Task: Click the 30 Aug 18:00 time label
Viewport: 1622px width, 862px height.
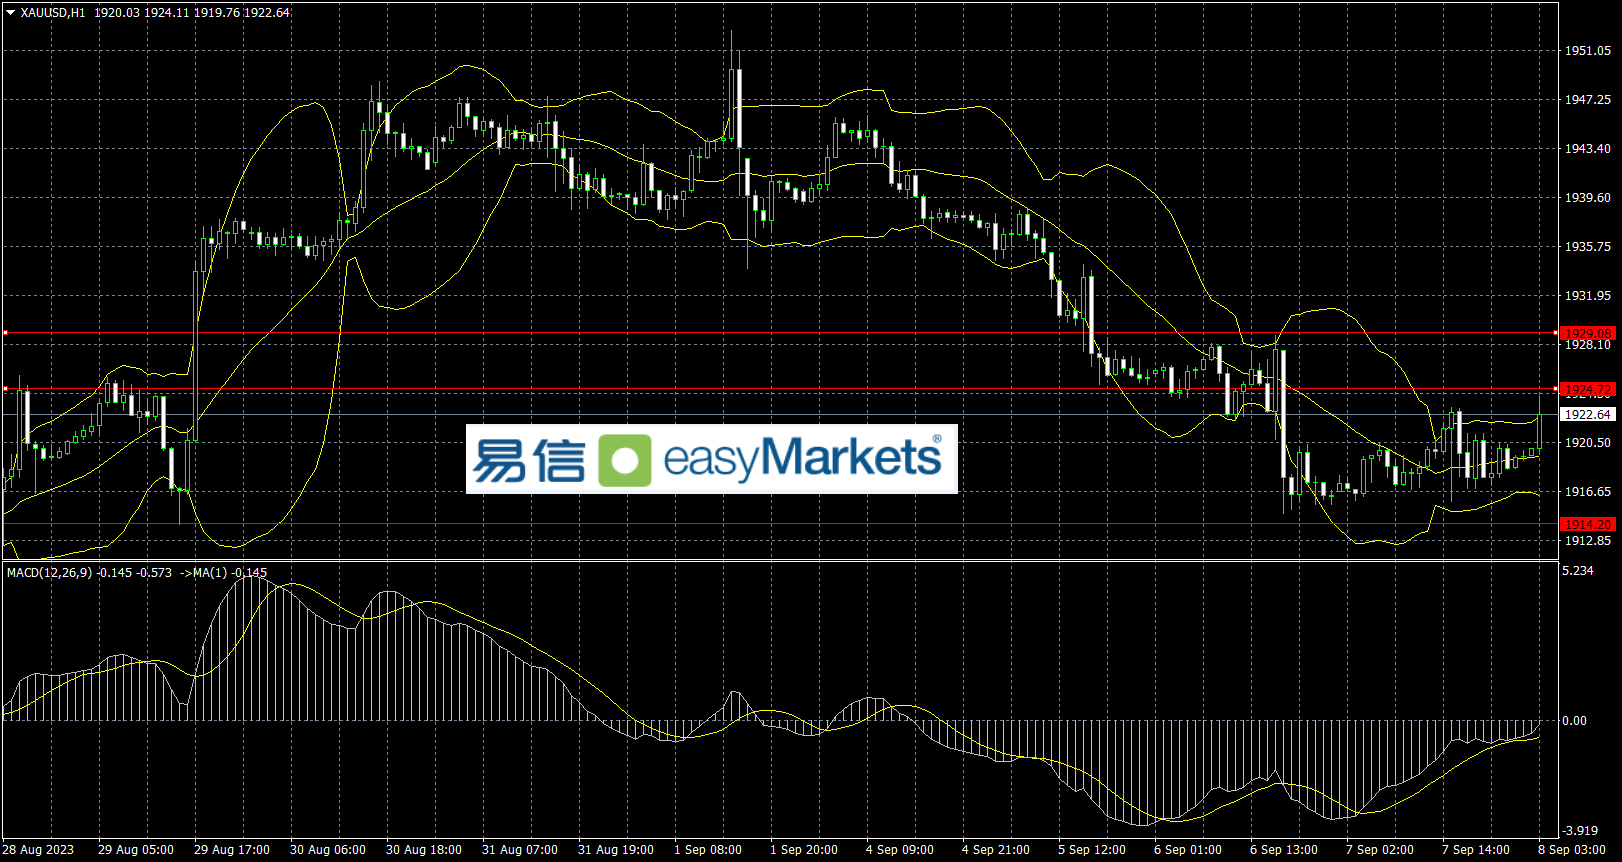Action: [x=424, y=850]
